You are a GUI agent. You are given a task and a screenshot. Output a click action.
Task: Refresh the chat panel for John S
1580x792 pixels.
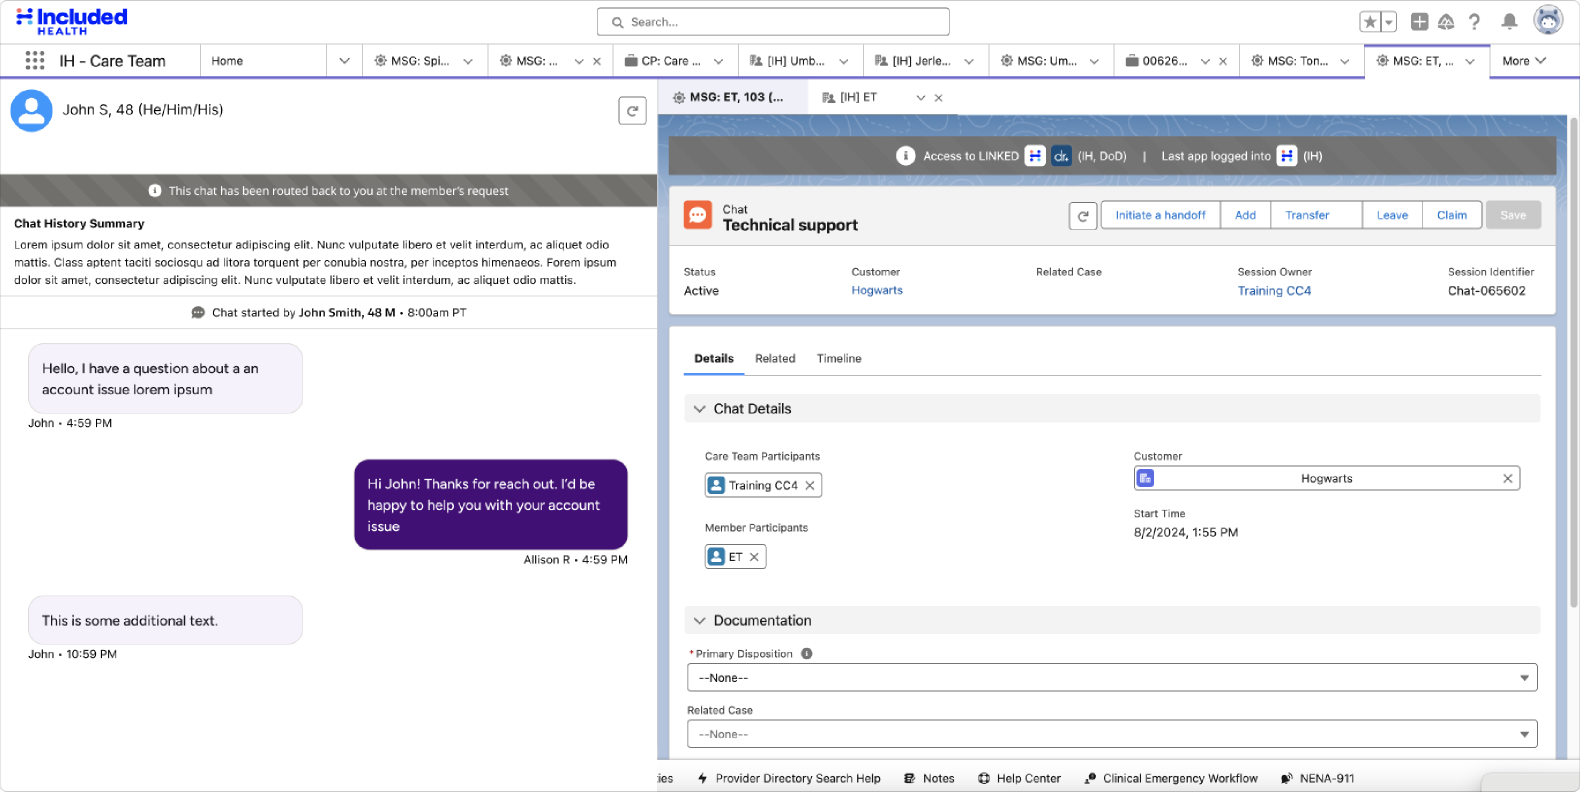[x=632, y=111]
